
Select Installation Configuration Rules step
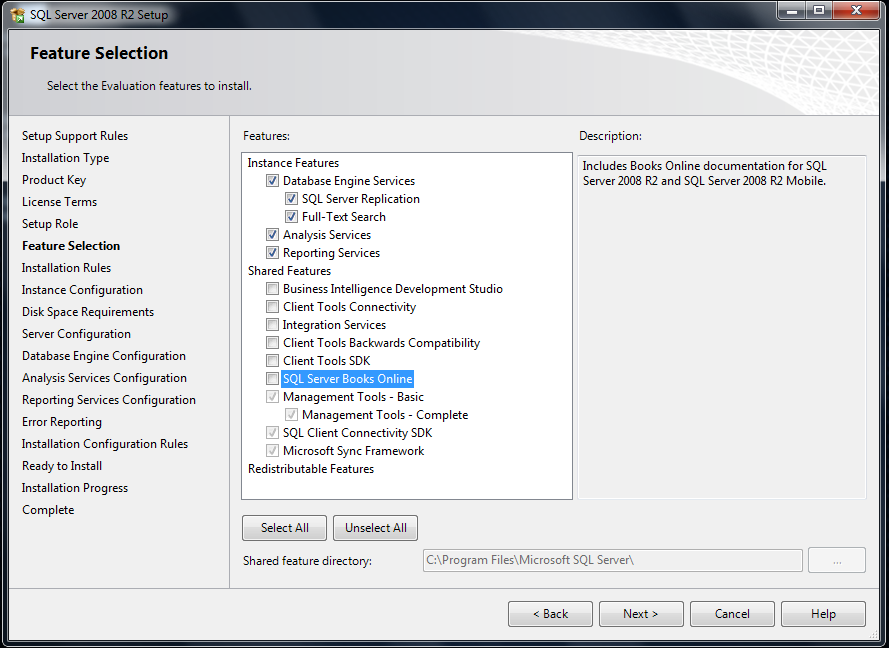tap(105, 444)
